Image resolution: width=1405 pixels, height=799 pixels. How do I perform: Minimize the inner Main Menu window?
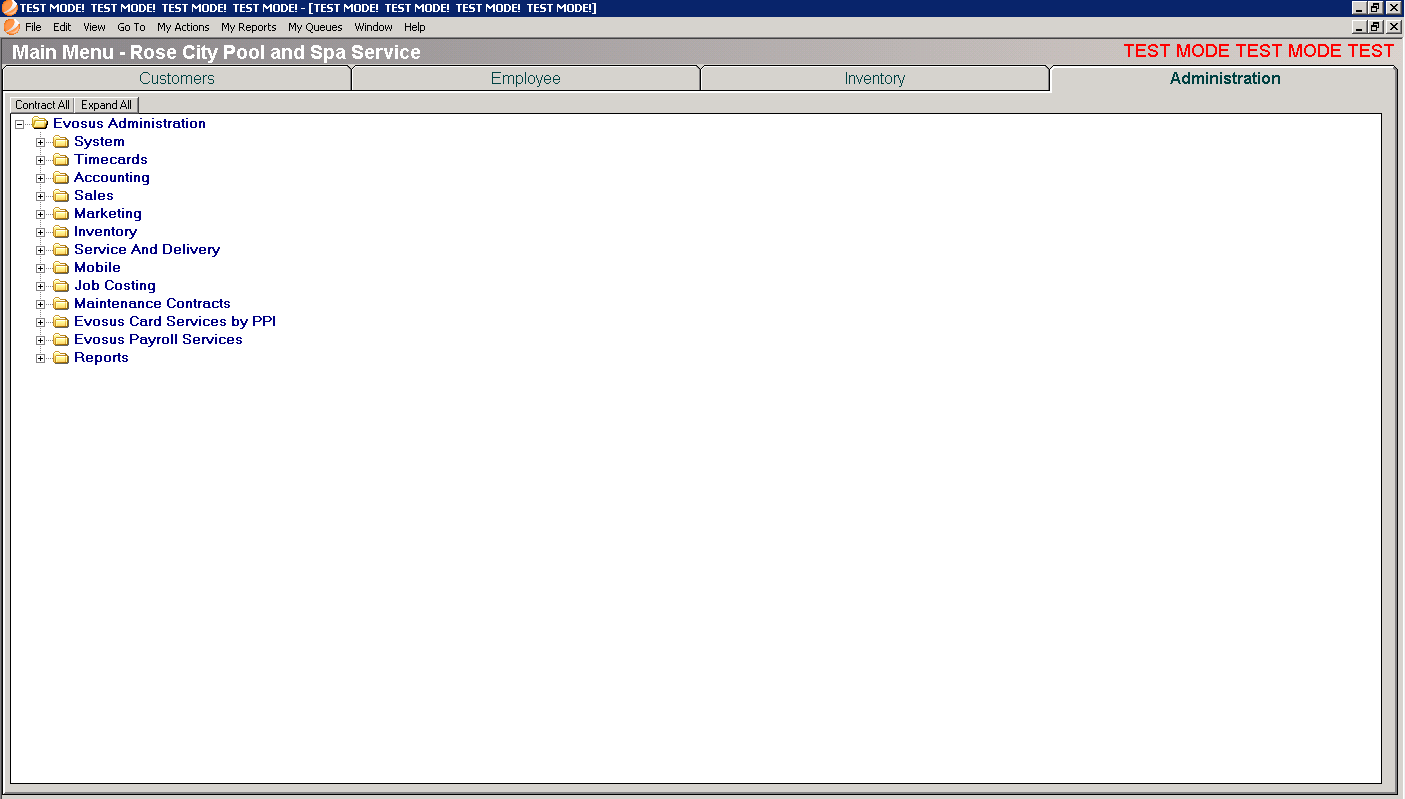[x=1360, y=27]
